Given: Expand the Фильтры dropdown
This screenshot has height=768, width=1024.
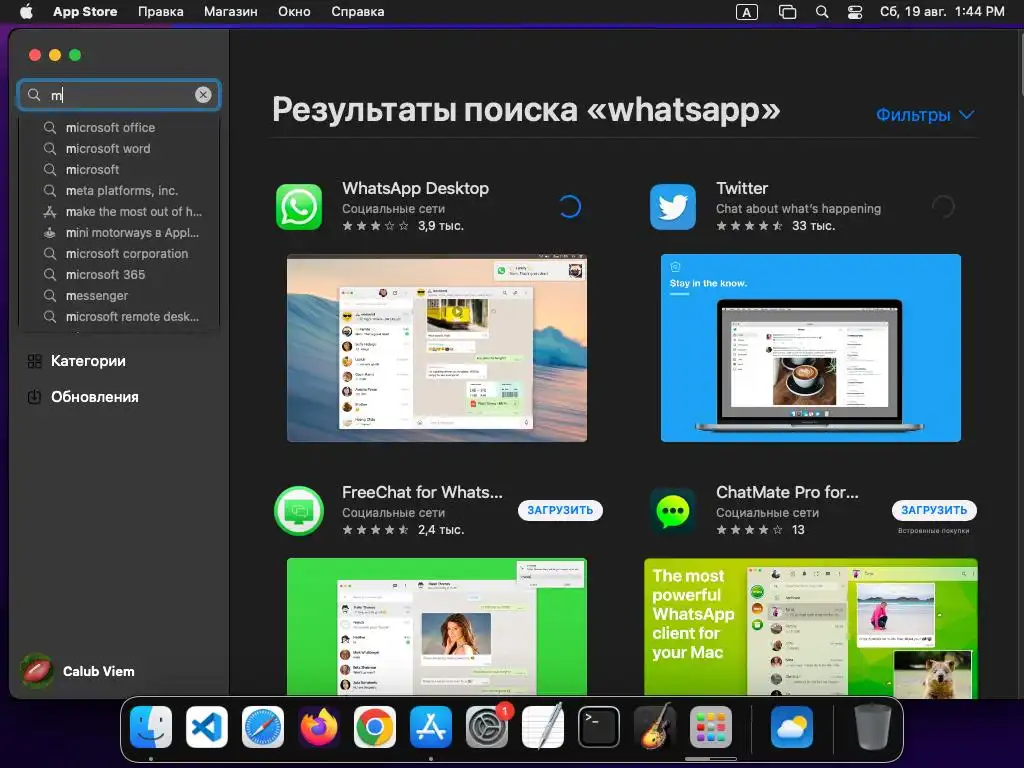Looking at the screenshot, I should tap(925, 115).
